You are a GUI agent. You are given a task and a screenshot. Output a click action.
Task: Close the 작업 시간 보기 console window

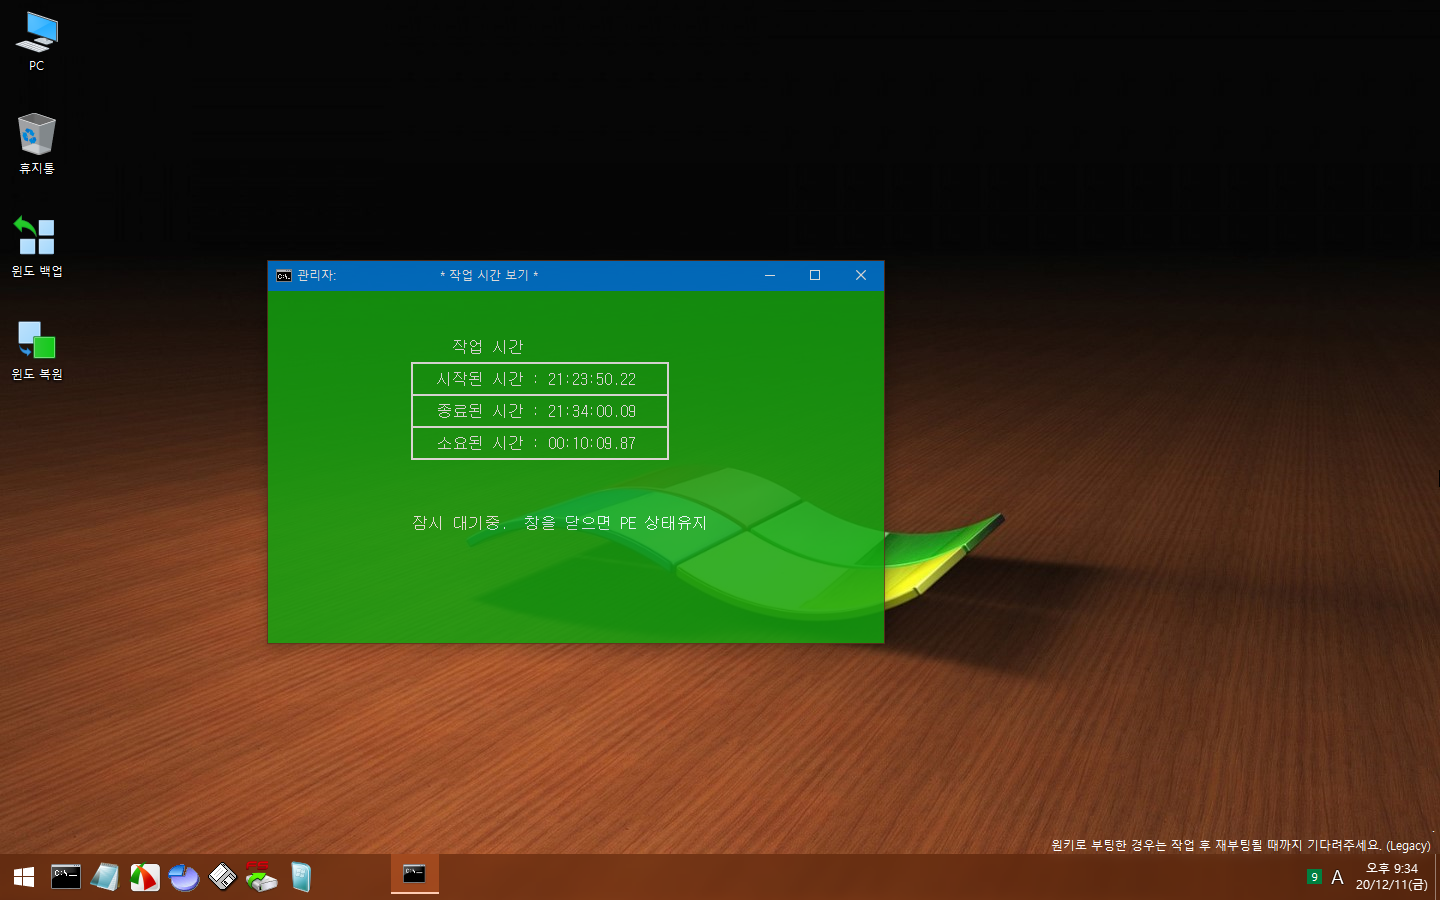861,275
